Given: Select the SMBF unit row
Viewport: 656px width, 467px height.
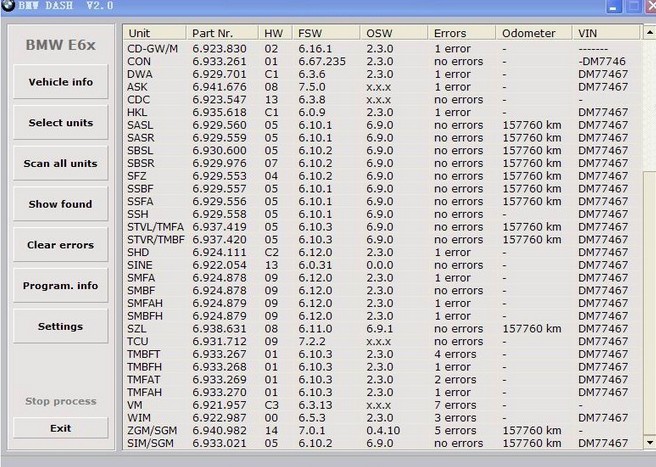Looking at the screenshot, I should point(383,290).
